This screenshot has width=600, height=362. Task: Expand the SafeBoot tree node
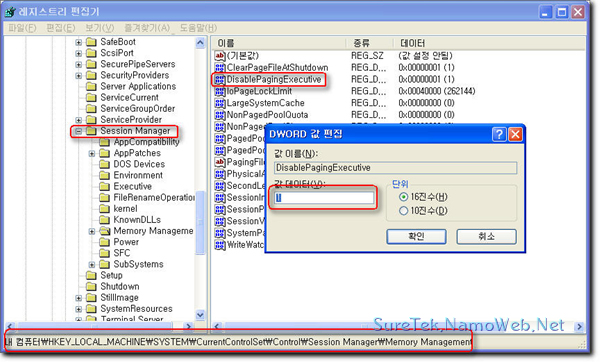point(78,42)
